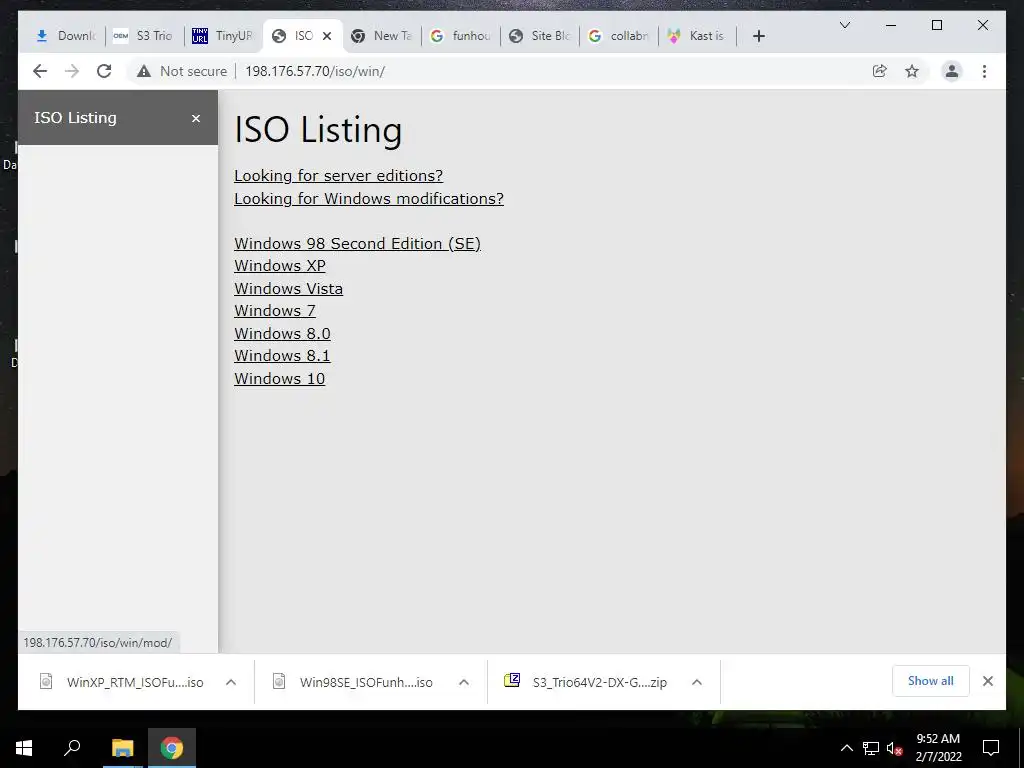Switch to the collabnet Google tab

[620, 36]
